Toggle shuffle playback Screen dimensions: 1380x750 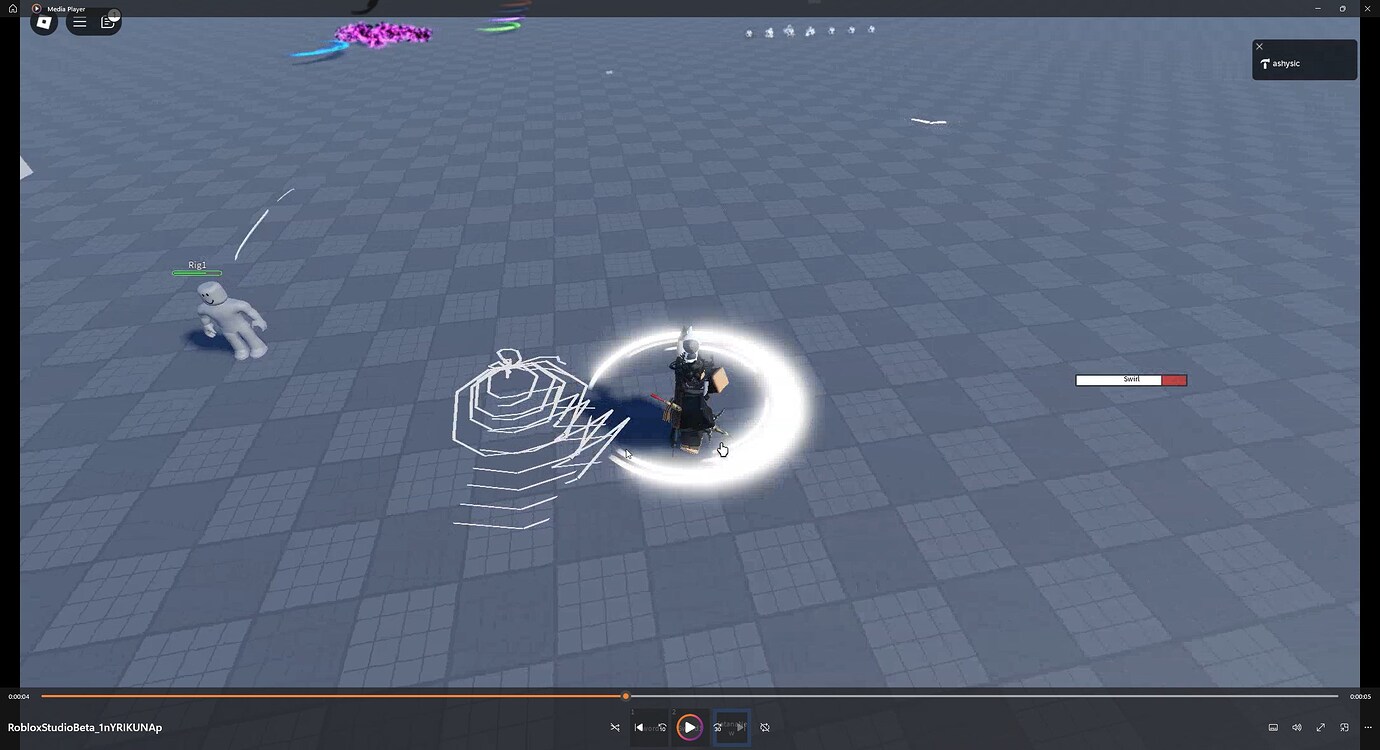coord(615,727)
